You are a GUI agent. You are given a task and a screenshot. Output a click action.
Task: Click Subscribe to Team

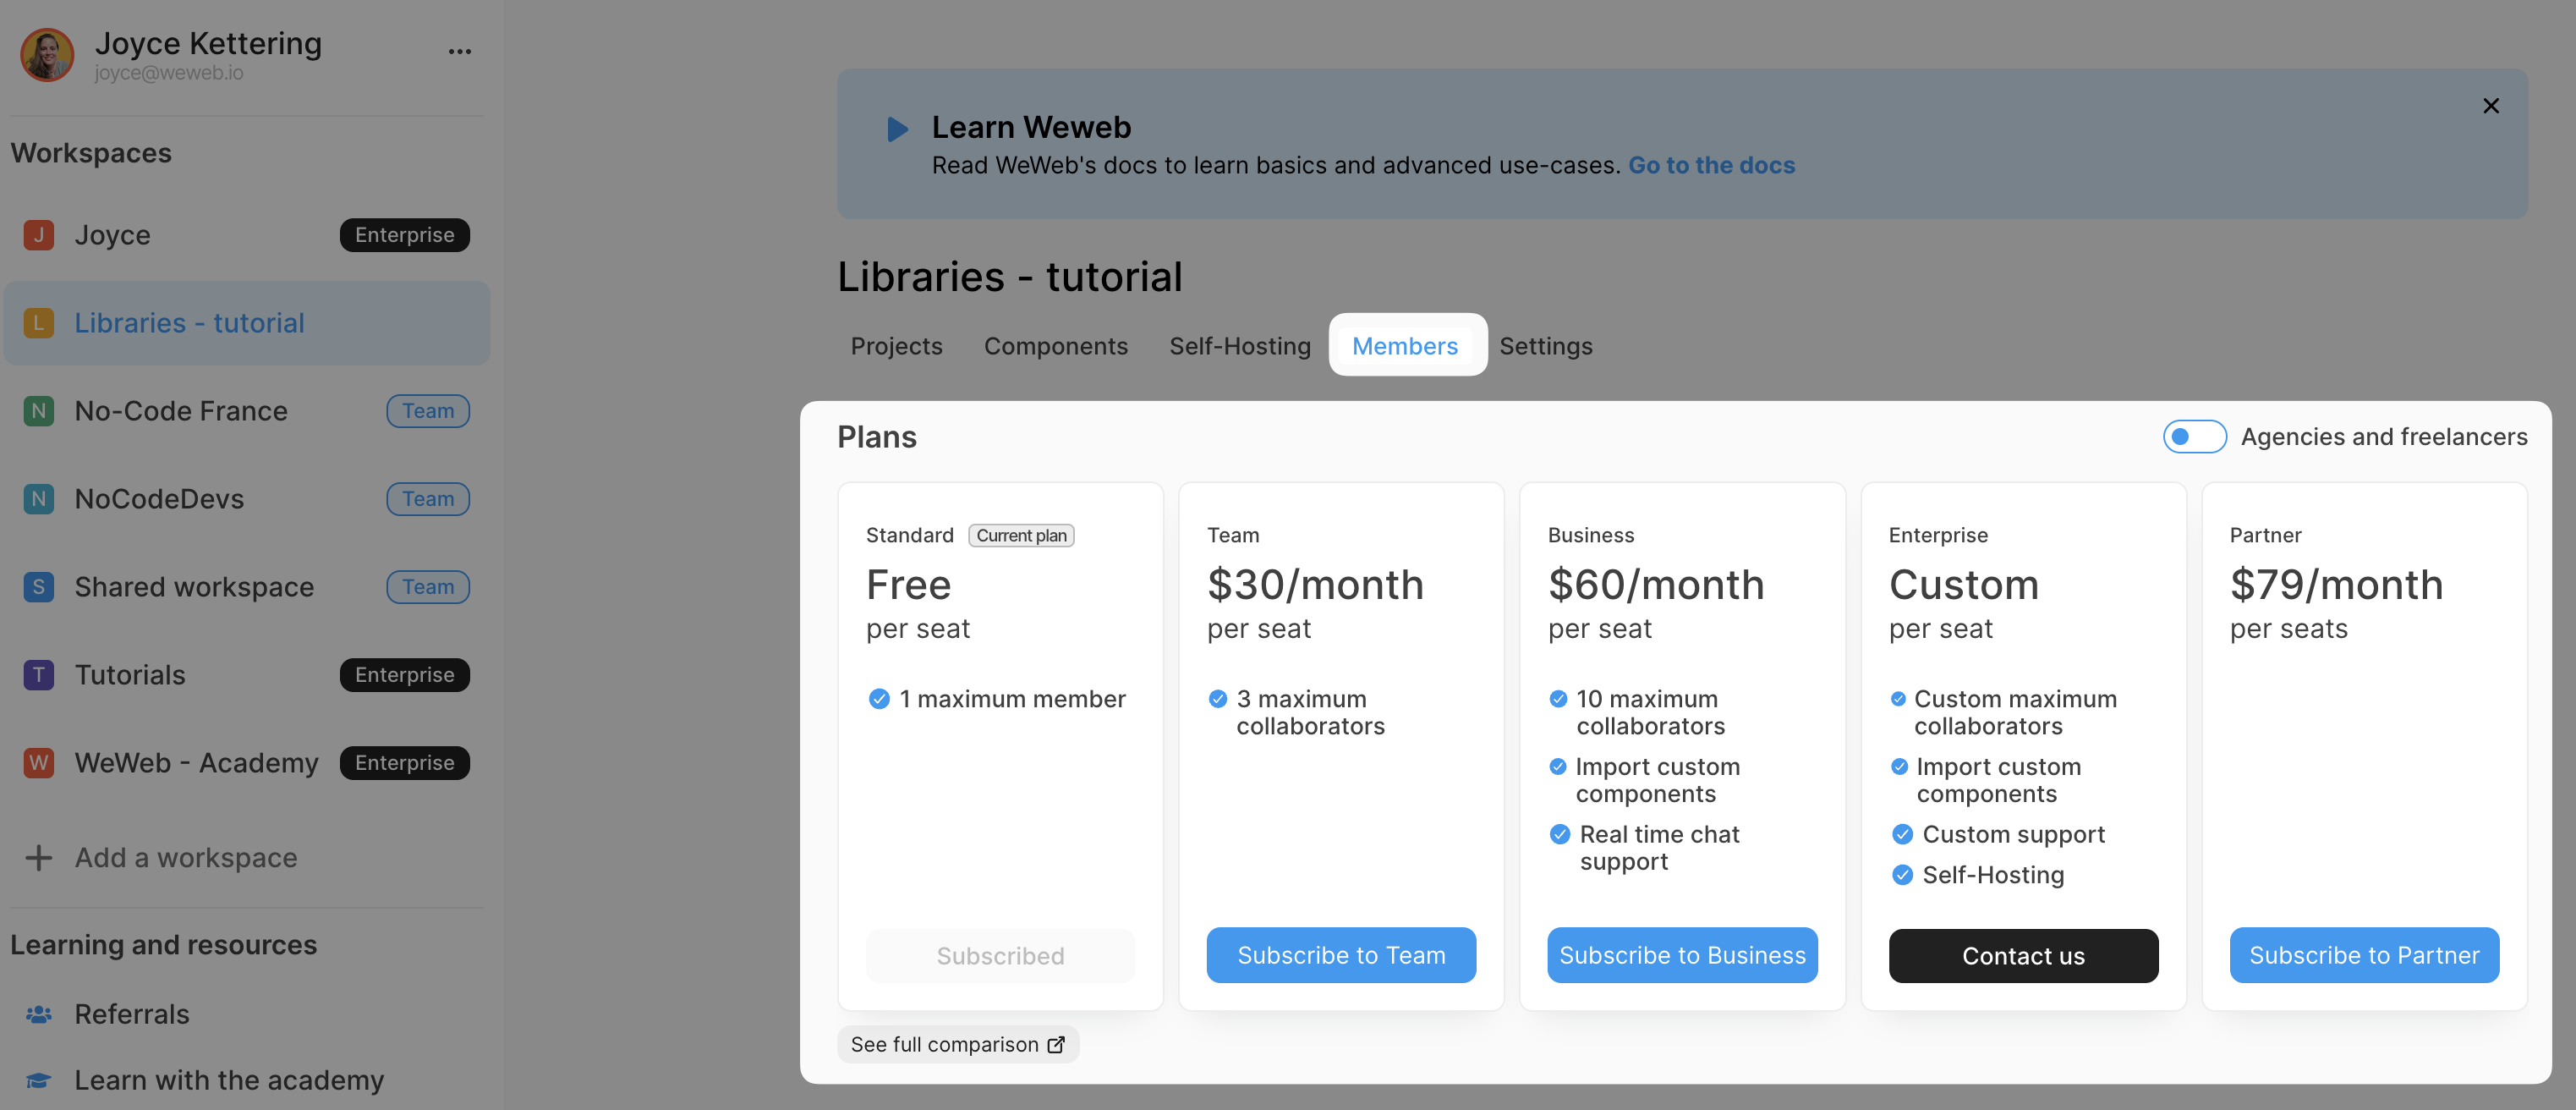[x=1341, y=955]
